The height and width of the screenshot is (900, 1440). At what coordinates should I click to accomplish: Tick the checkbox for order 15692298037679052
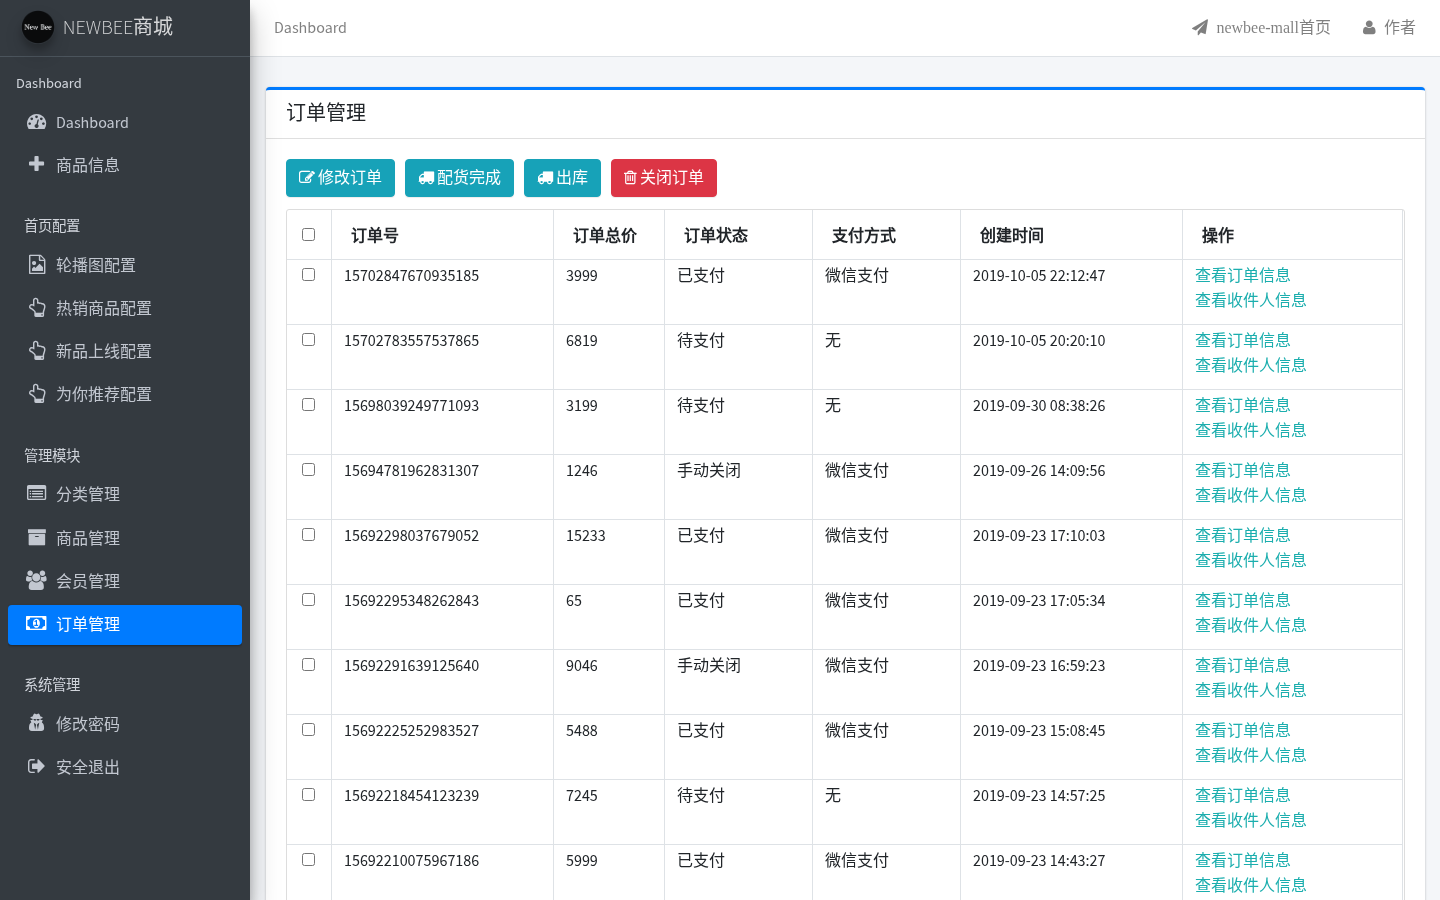point(308,534)
